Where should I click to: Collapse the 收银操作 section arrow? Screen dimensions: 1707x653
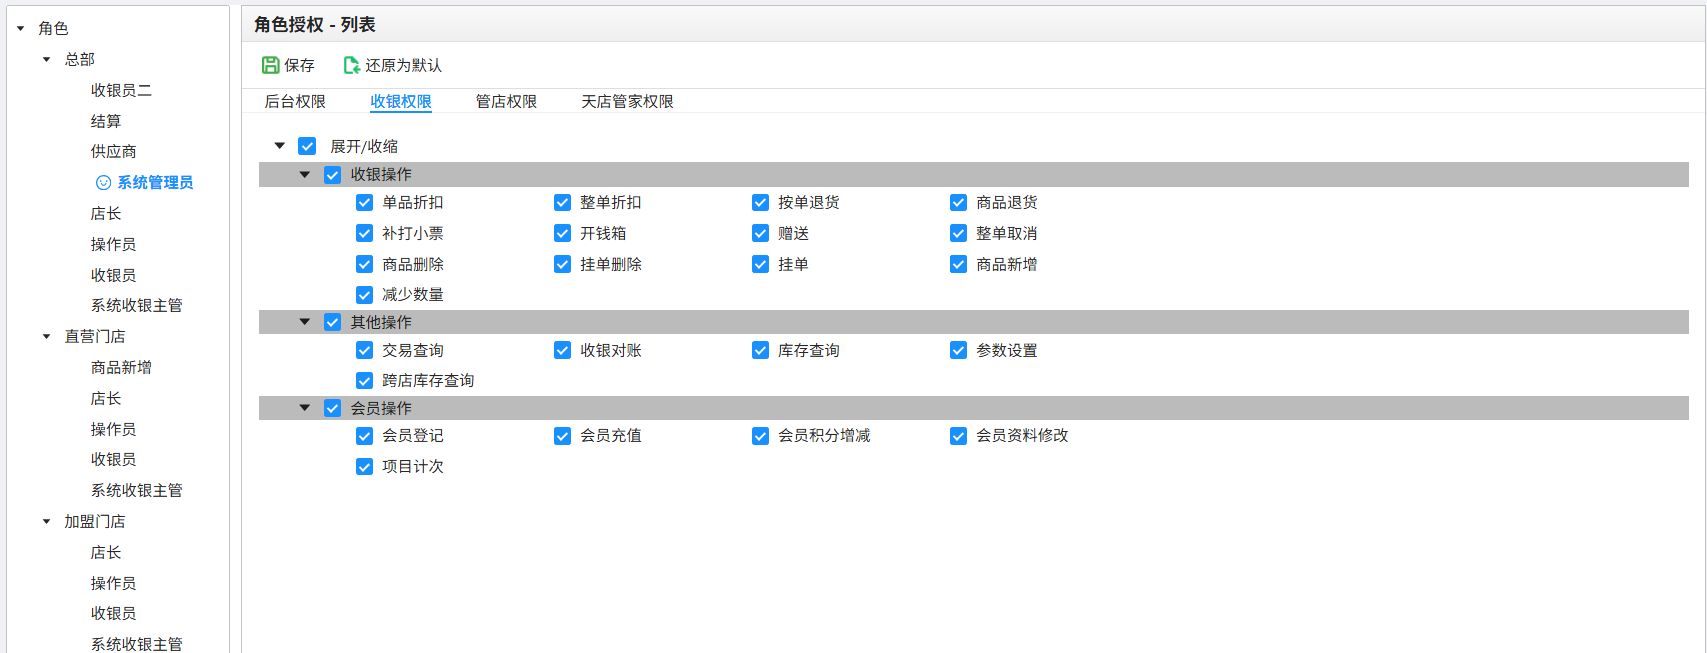[x=305, y=175]
